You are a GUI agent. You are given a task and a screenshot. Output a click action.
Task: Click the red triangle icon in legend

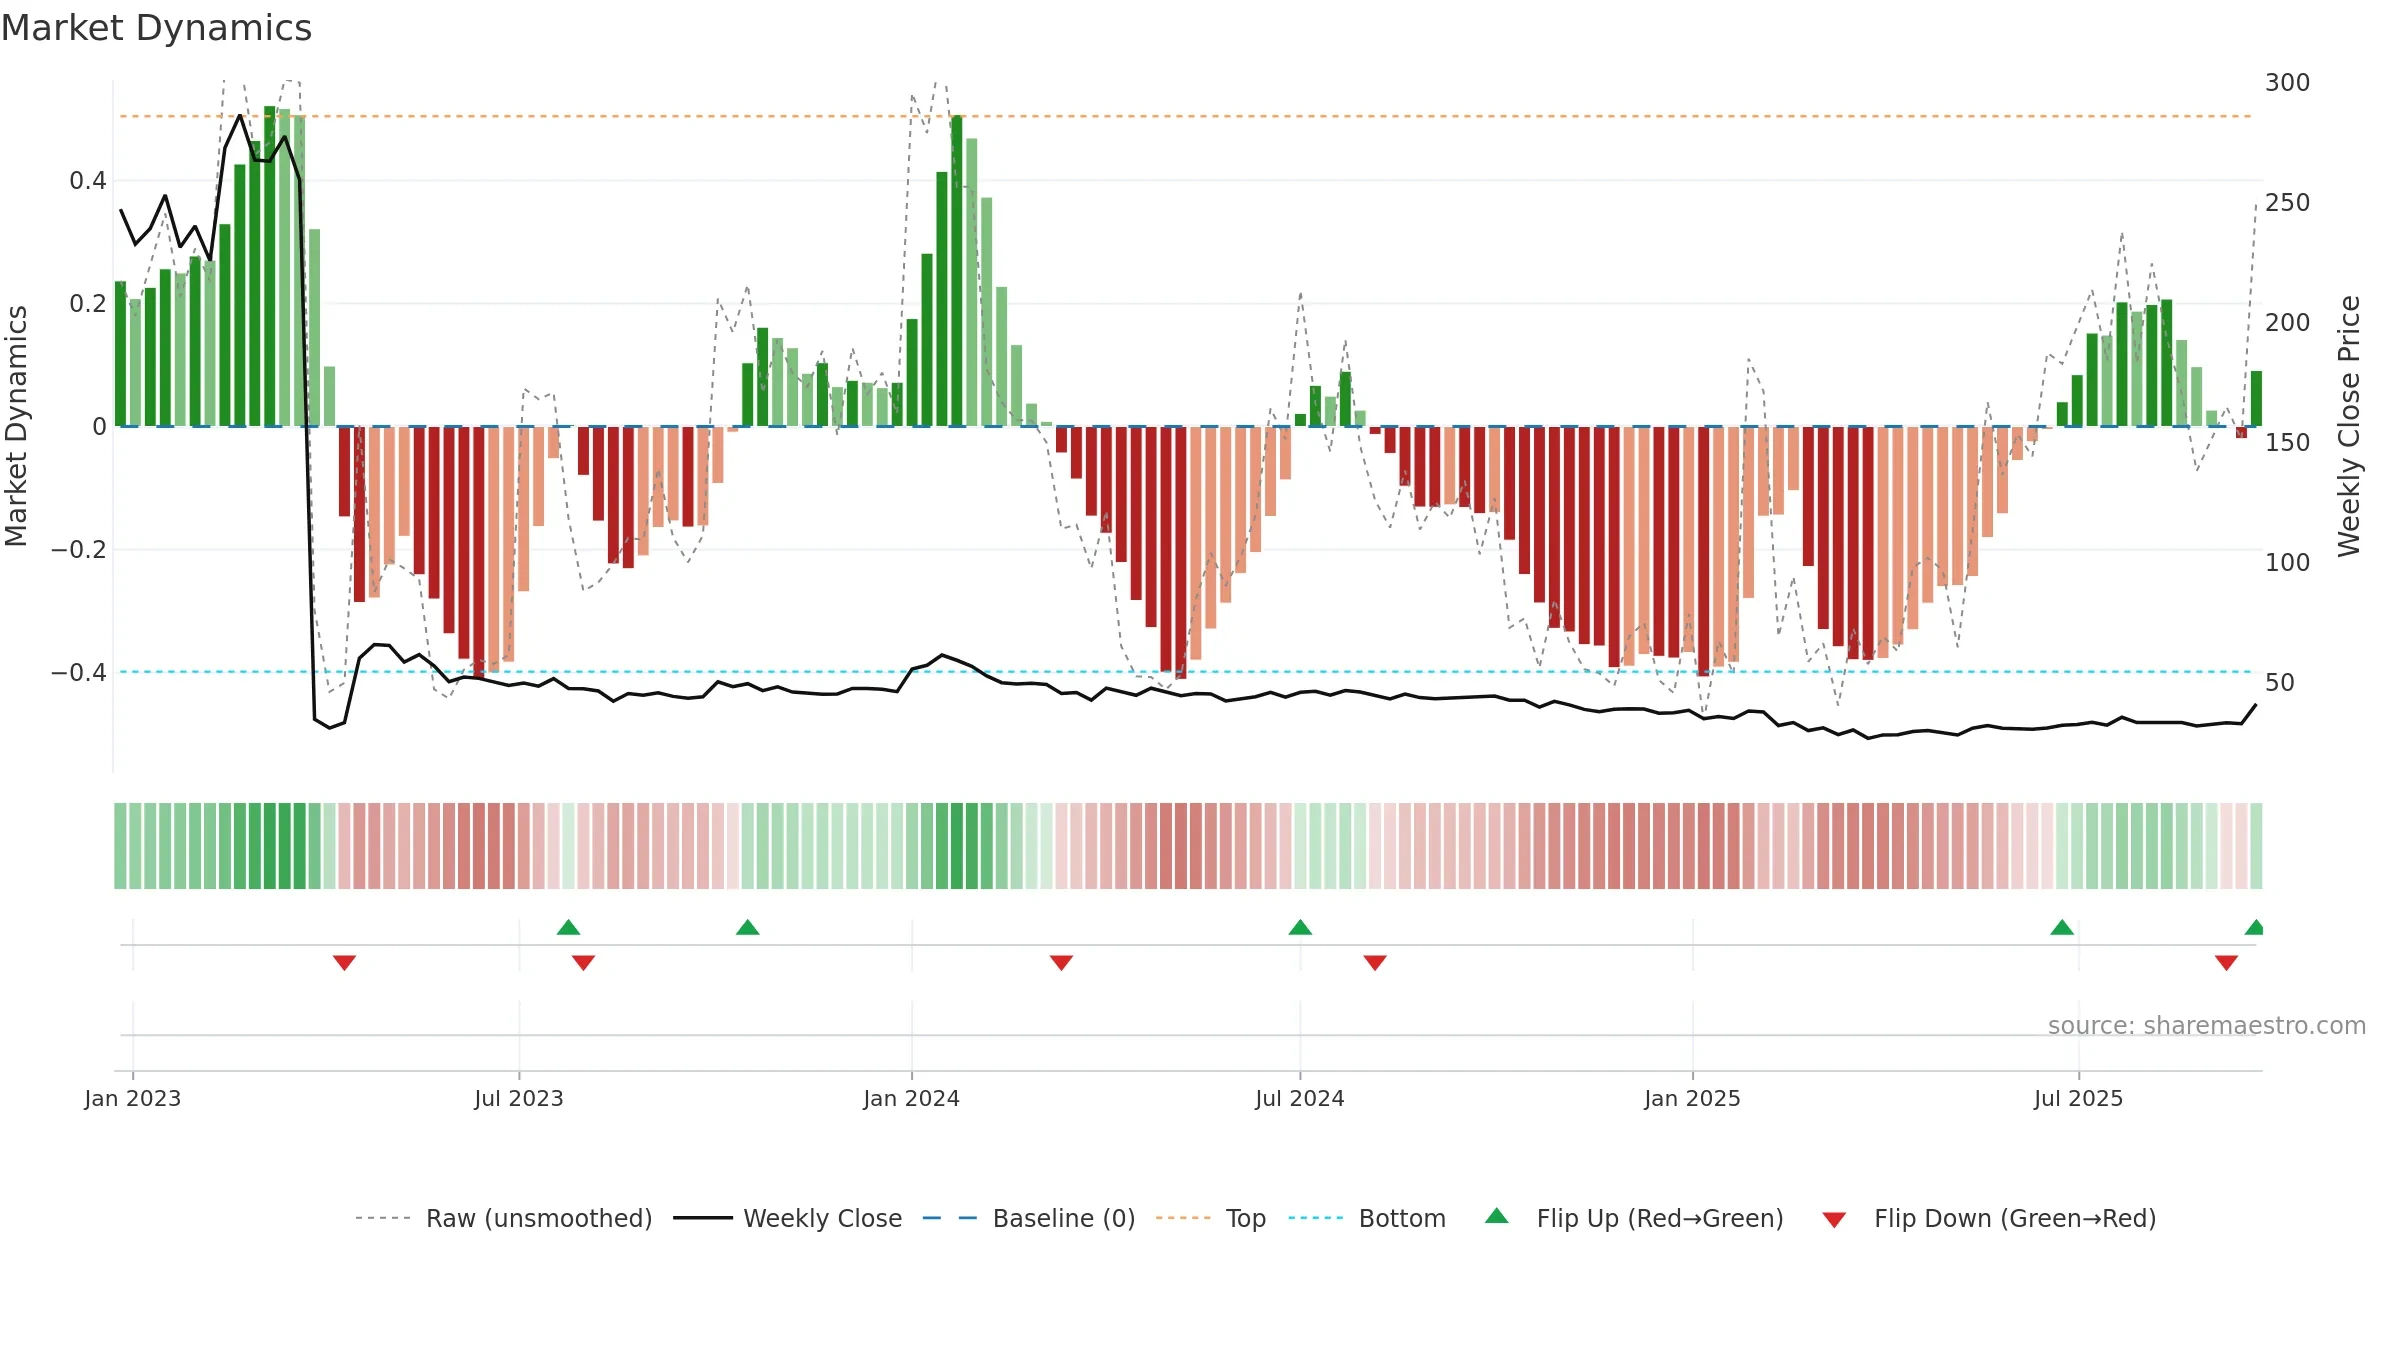click(1834, 1220)
